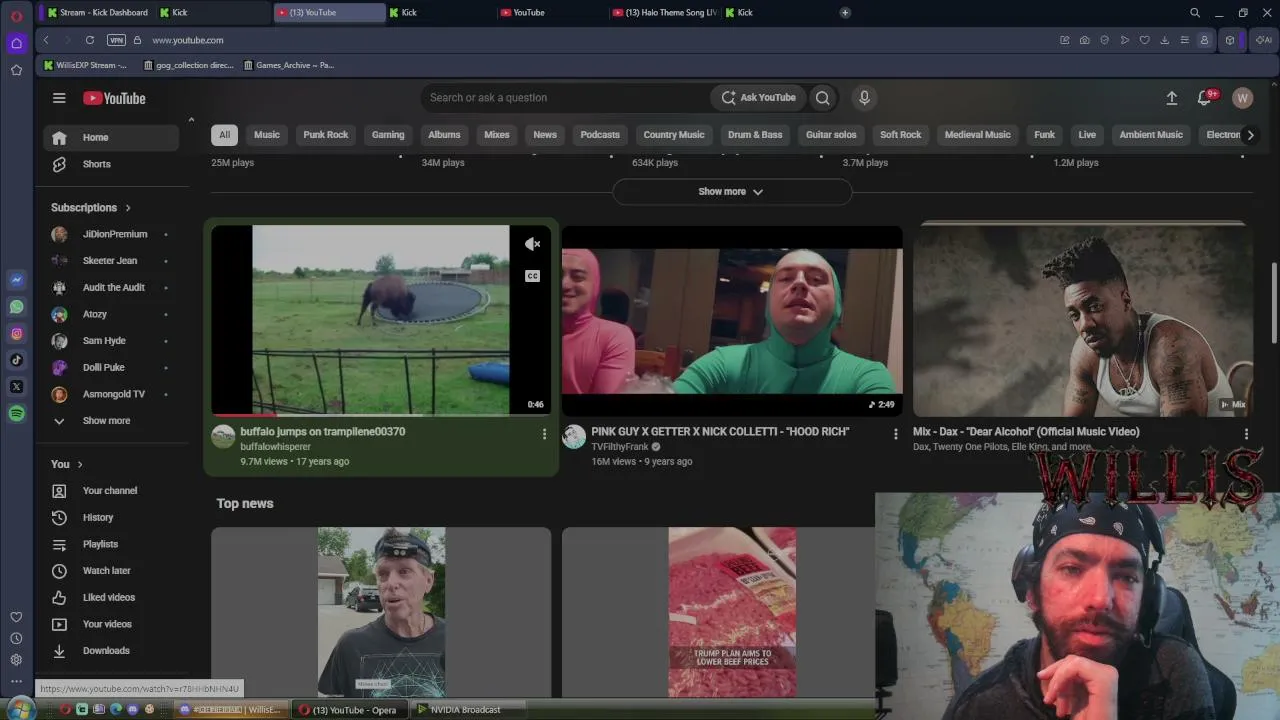Select the All filter chip
1280x720 pixels.
[225, 135]
